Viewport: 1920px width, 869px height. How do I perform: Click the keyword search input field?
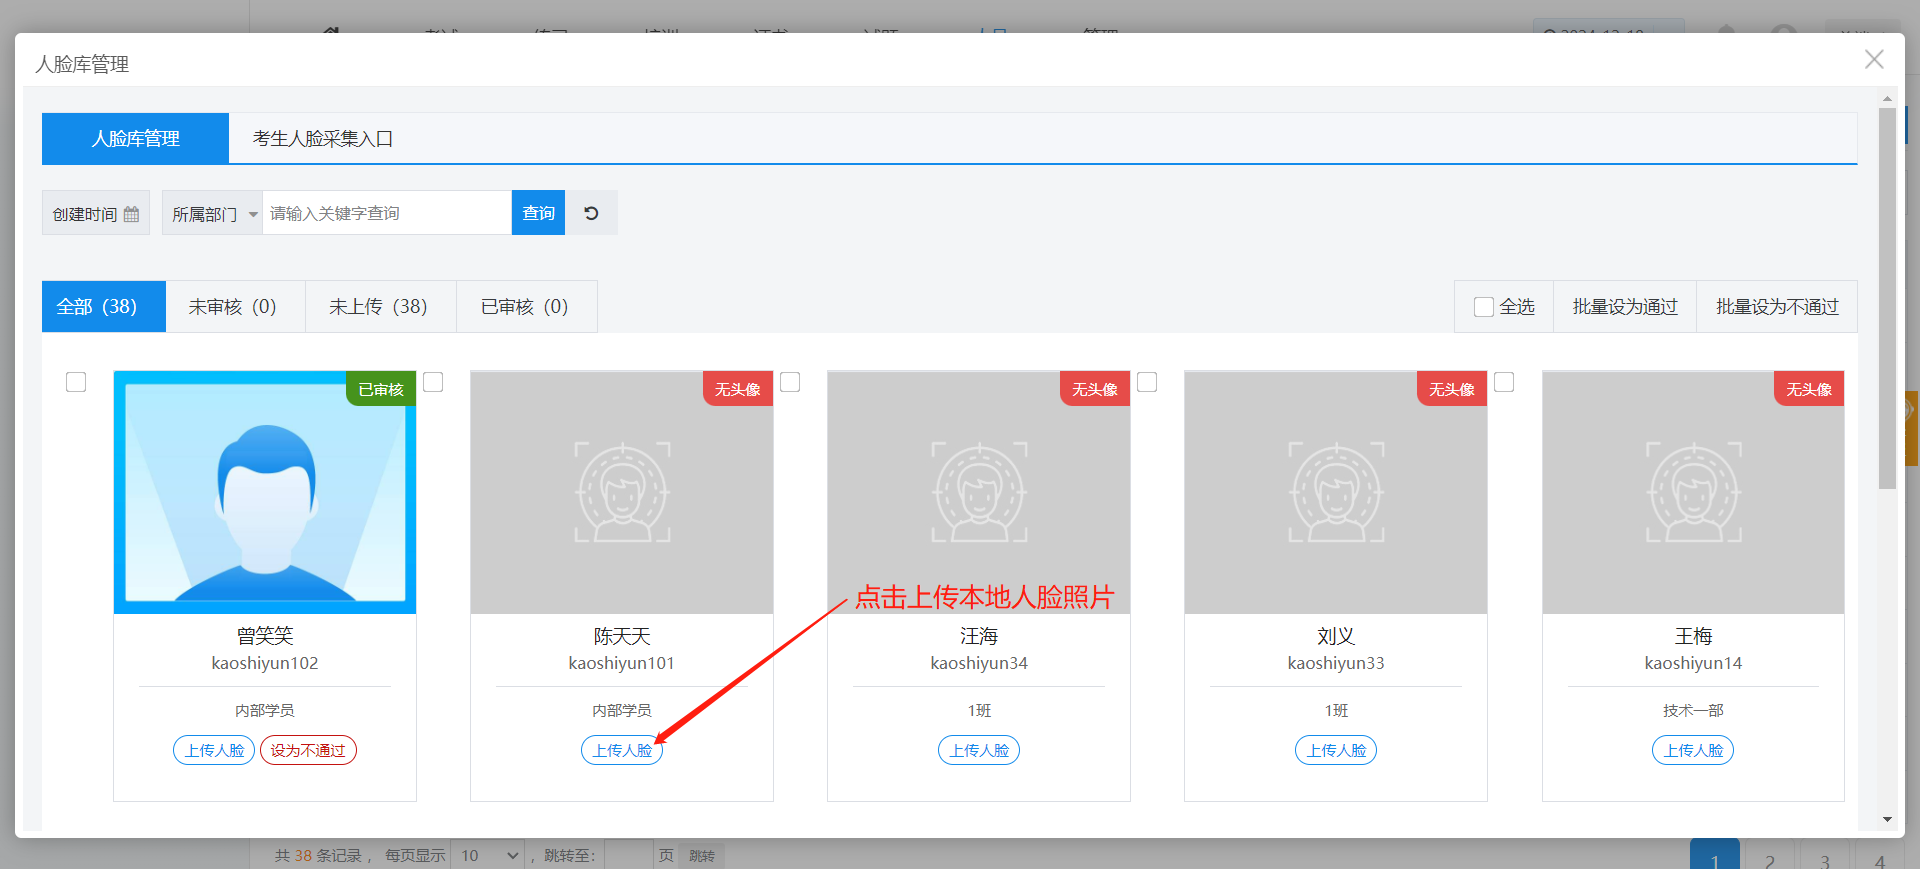(386, 213)
